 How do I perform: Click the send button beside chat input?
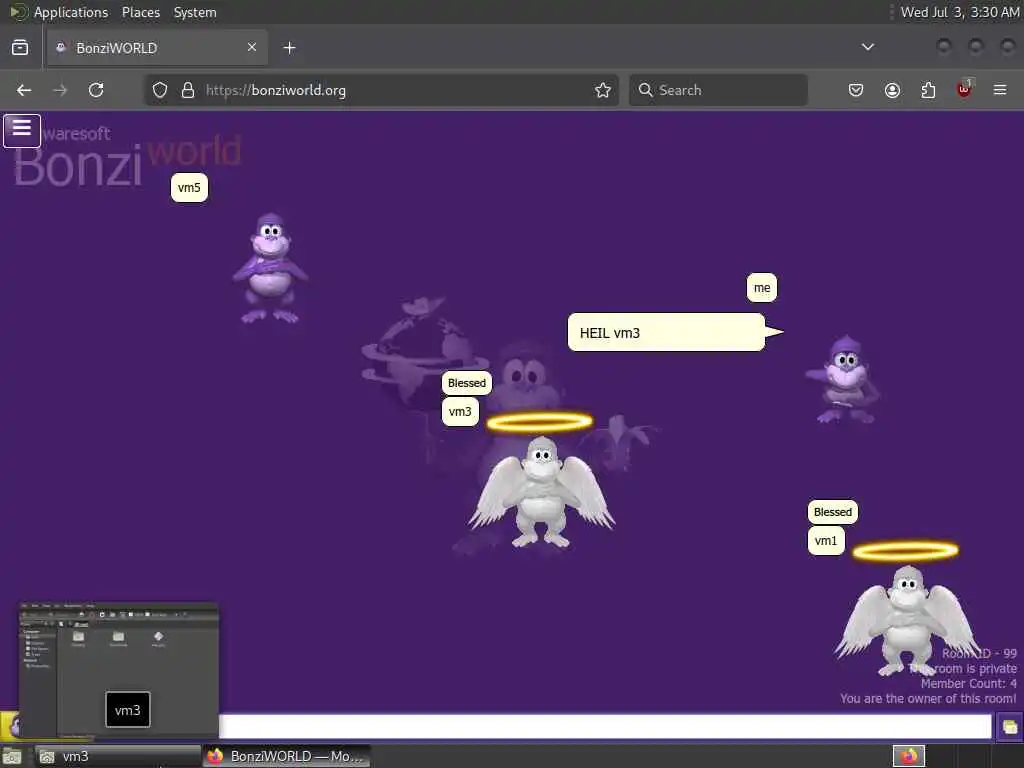click(x=1009, y=727)
